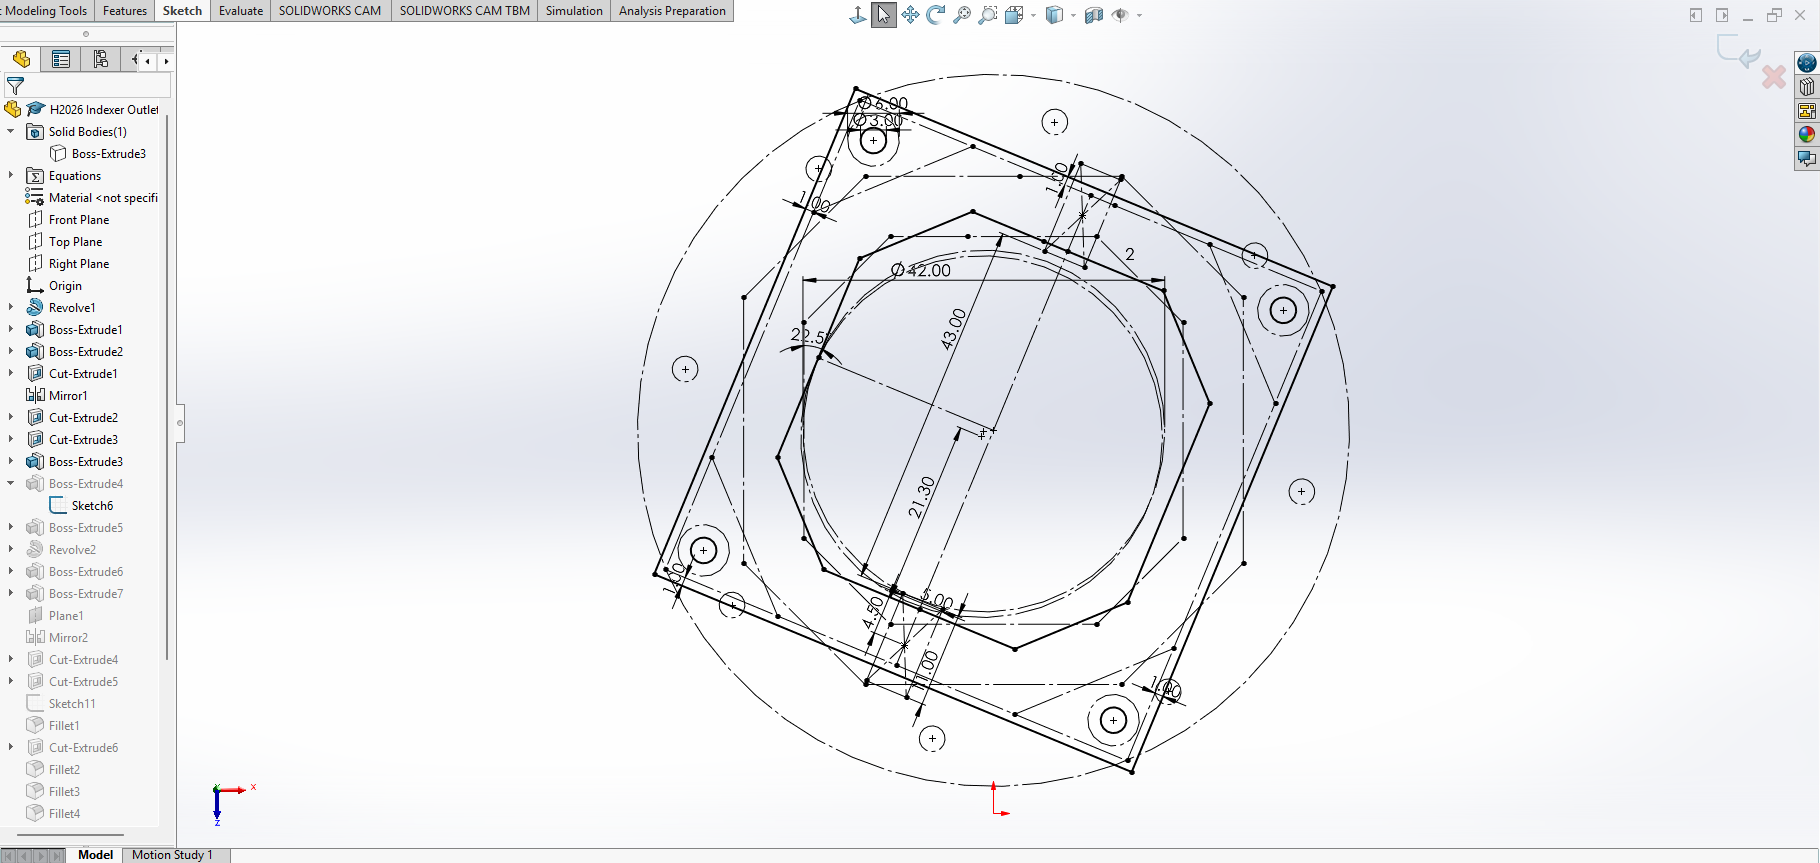
Task: Switch to the Evaluate tab
Action: point(241,11)
